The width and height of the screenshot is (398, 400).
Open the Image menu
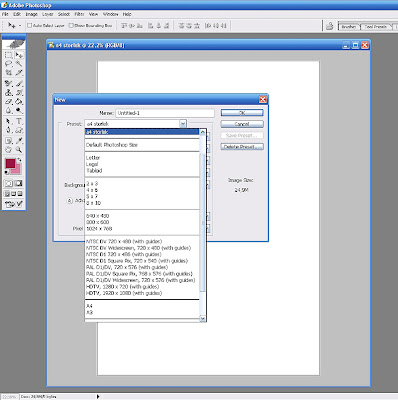(x=31, y=14)
